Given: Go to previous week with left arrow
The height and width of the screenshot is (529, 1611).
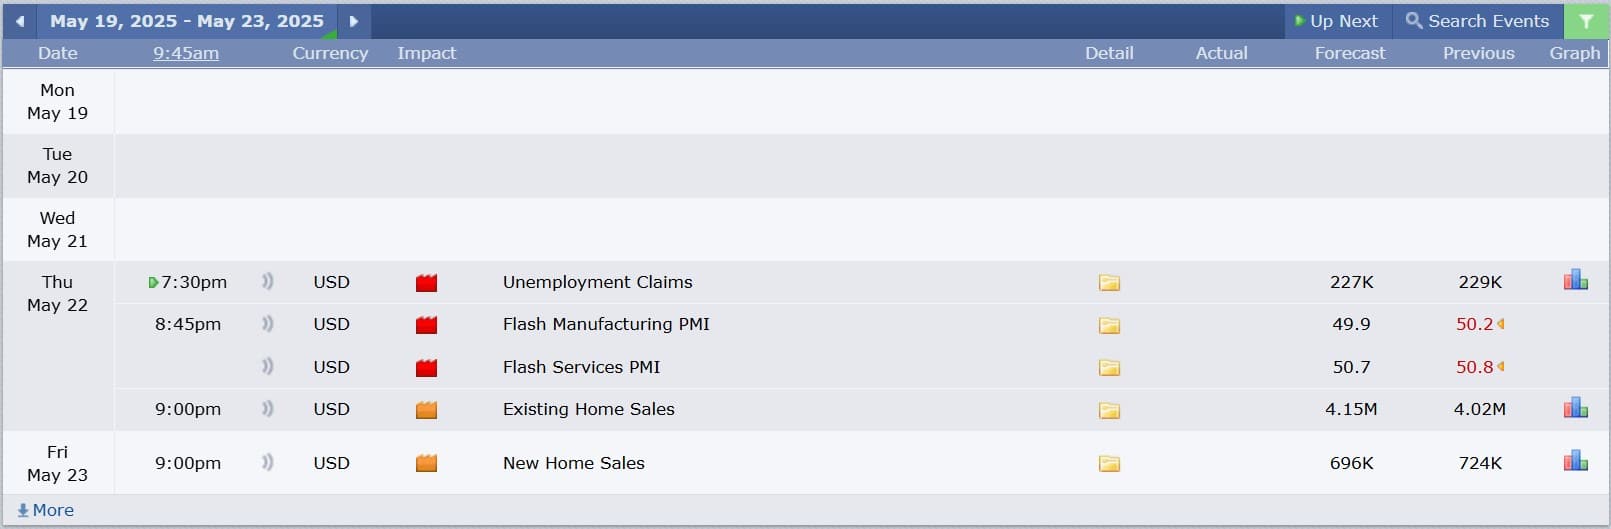Looking at the screenshot, I should point(19,21).
